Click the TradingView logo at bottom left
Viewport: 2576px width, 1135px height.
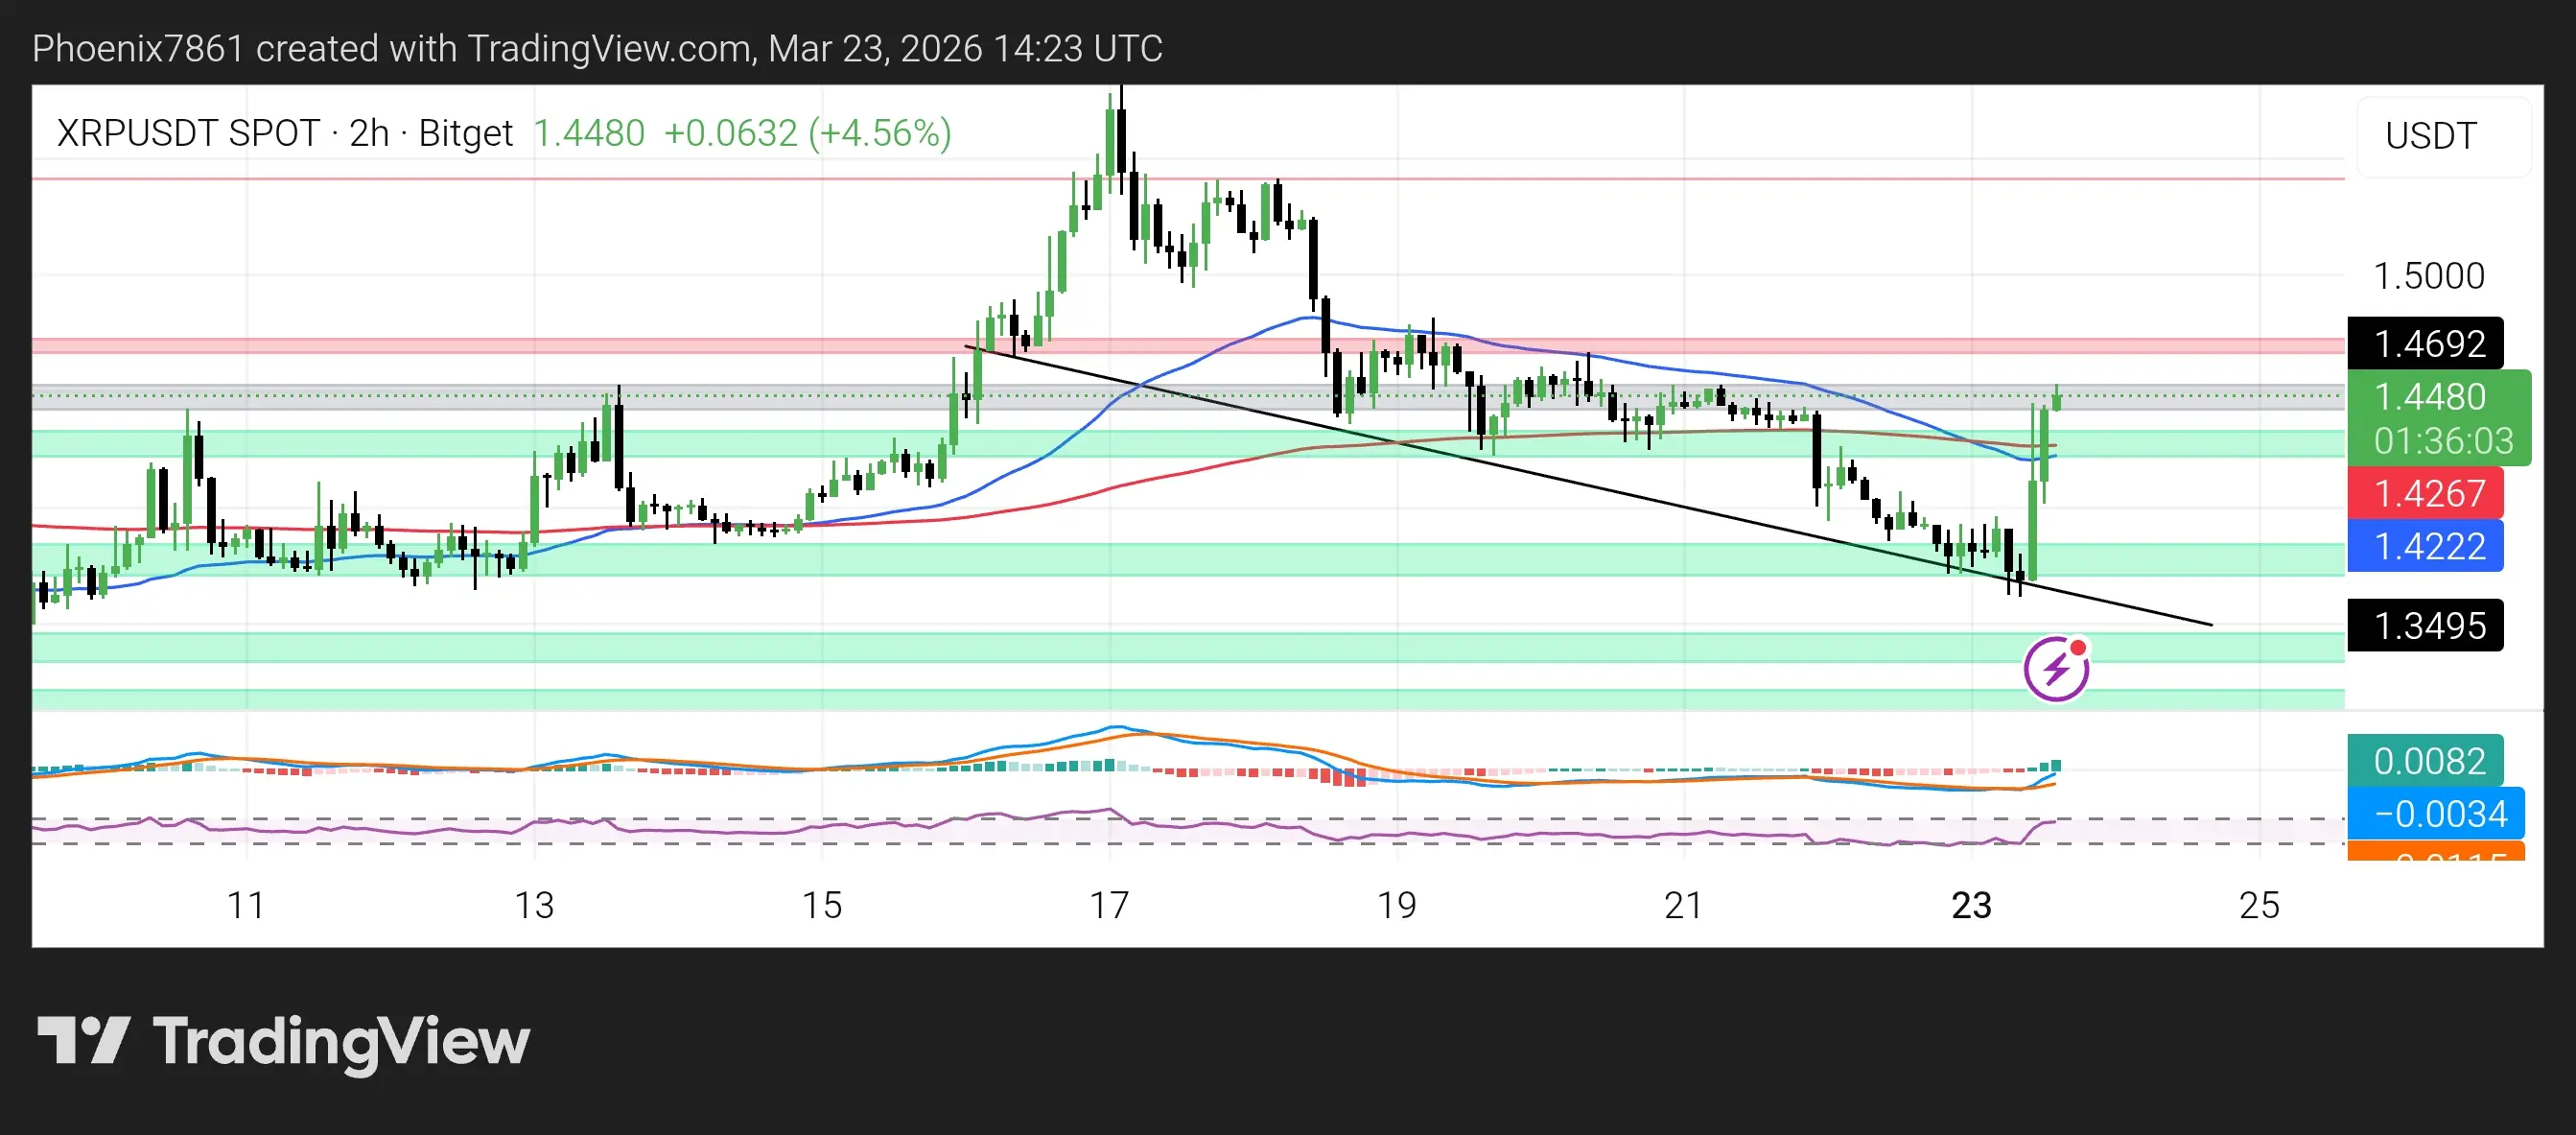[283, 1041]
